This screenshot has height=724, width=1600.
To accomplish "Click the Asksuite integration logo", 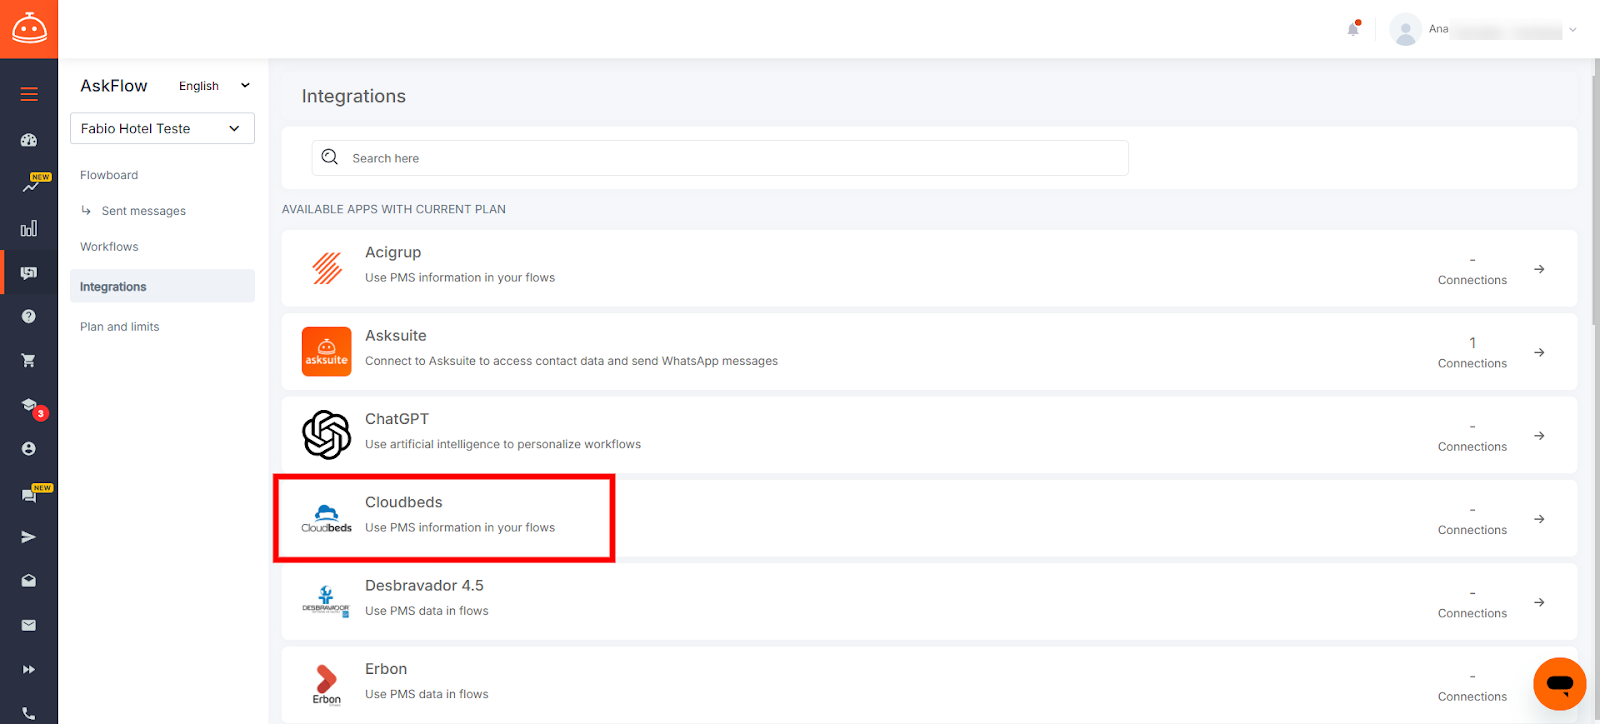I will (x=327, y=352).
